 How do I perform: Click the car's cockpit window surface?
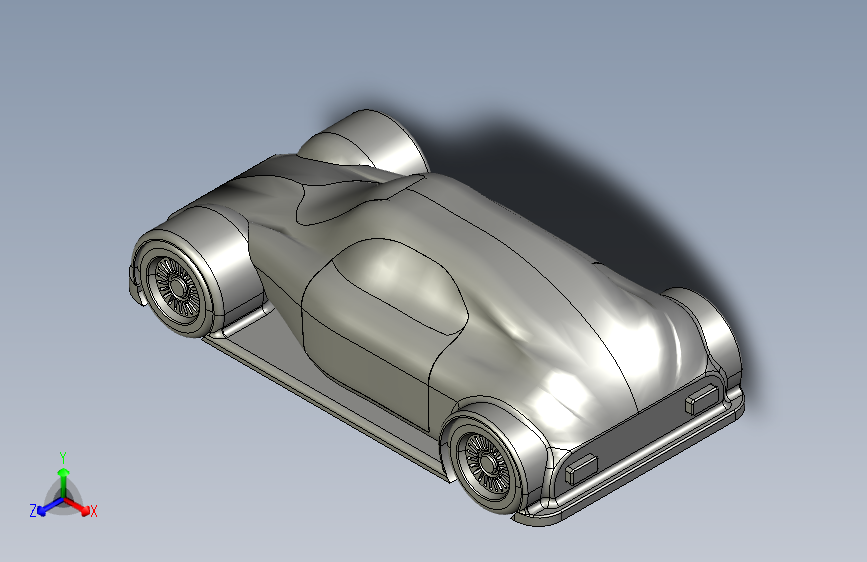pyautogui.click(x=399, y=288)
